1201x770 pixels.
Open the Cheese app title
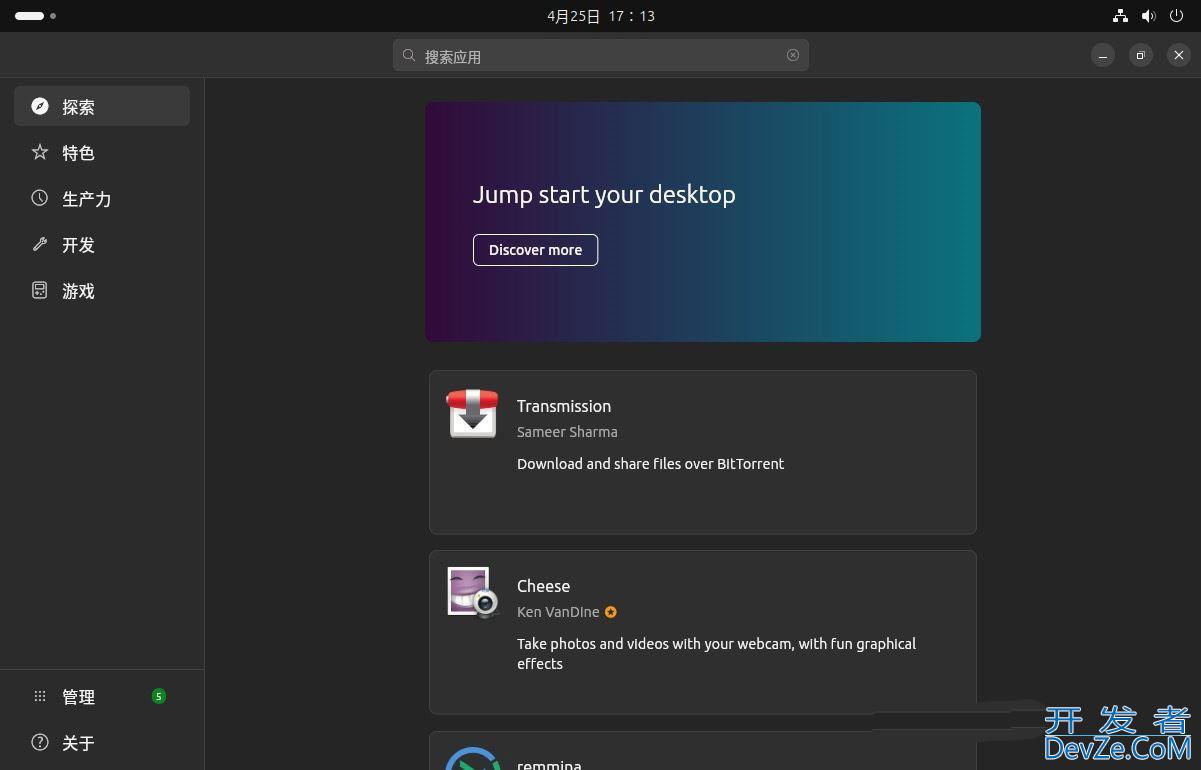tap(543, 586)
